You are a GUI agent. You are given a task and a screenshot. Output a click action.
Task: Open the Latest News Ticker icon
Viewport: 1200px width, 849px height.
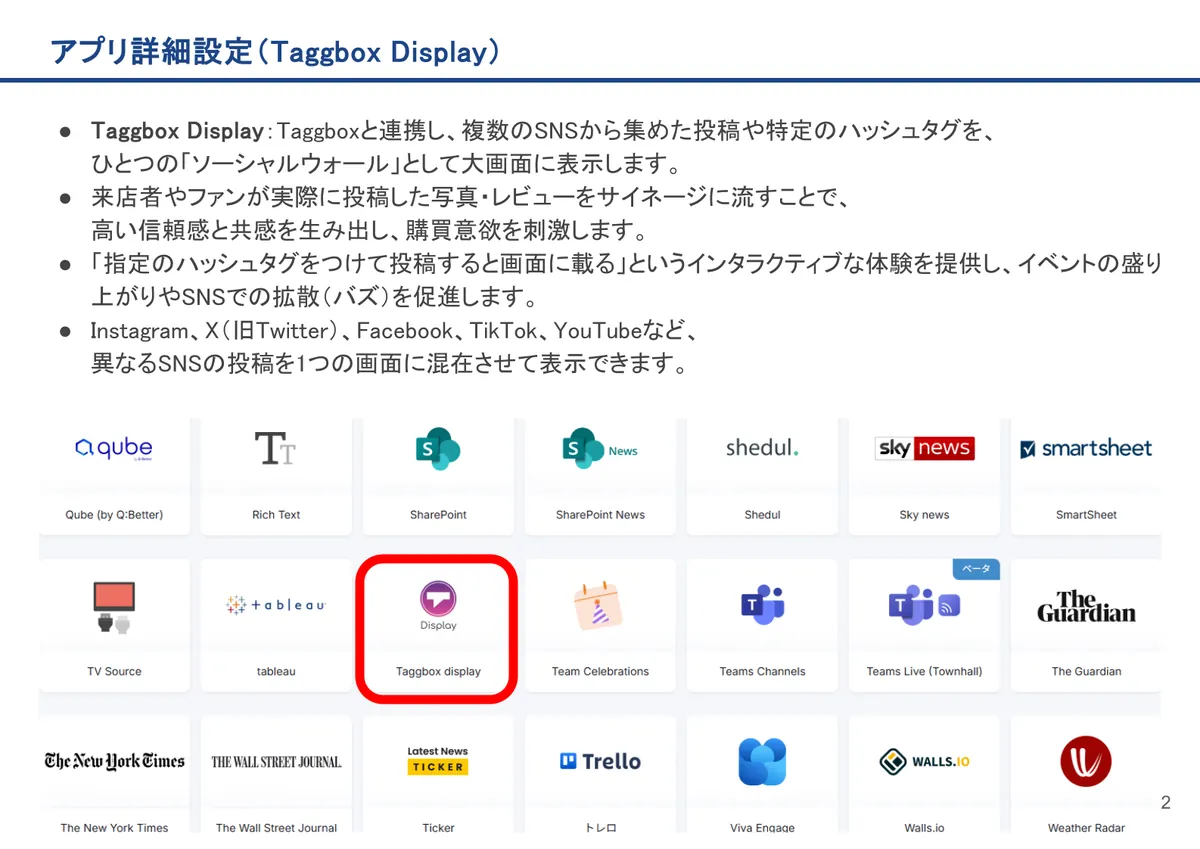(438, 760)
